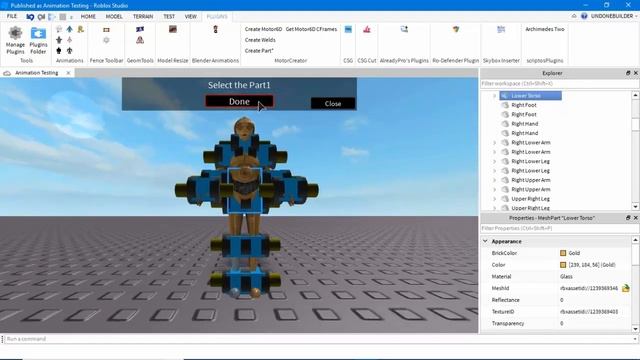The width and height of the screenshot is (640, 360).
Task: Switch to the HOME ribbon tab
Action: pos(88,16)
